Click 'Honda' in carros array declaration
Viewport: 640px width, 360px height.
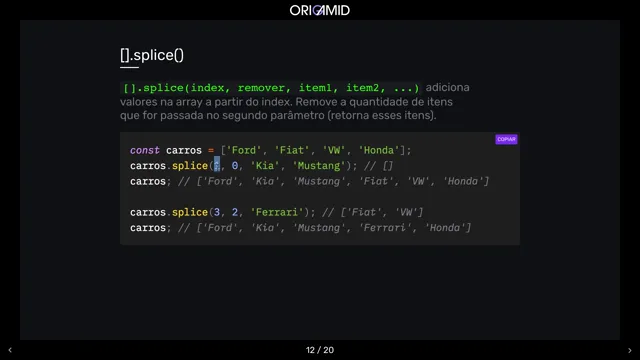pyautogui.click(x=379, y=150)
